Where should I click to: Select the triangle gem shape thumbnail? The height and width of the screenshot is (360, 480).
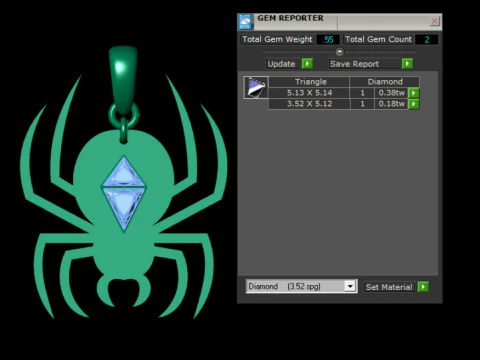pyautogui.click(x=256, y=87)
